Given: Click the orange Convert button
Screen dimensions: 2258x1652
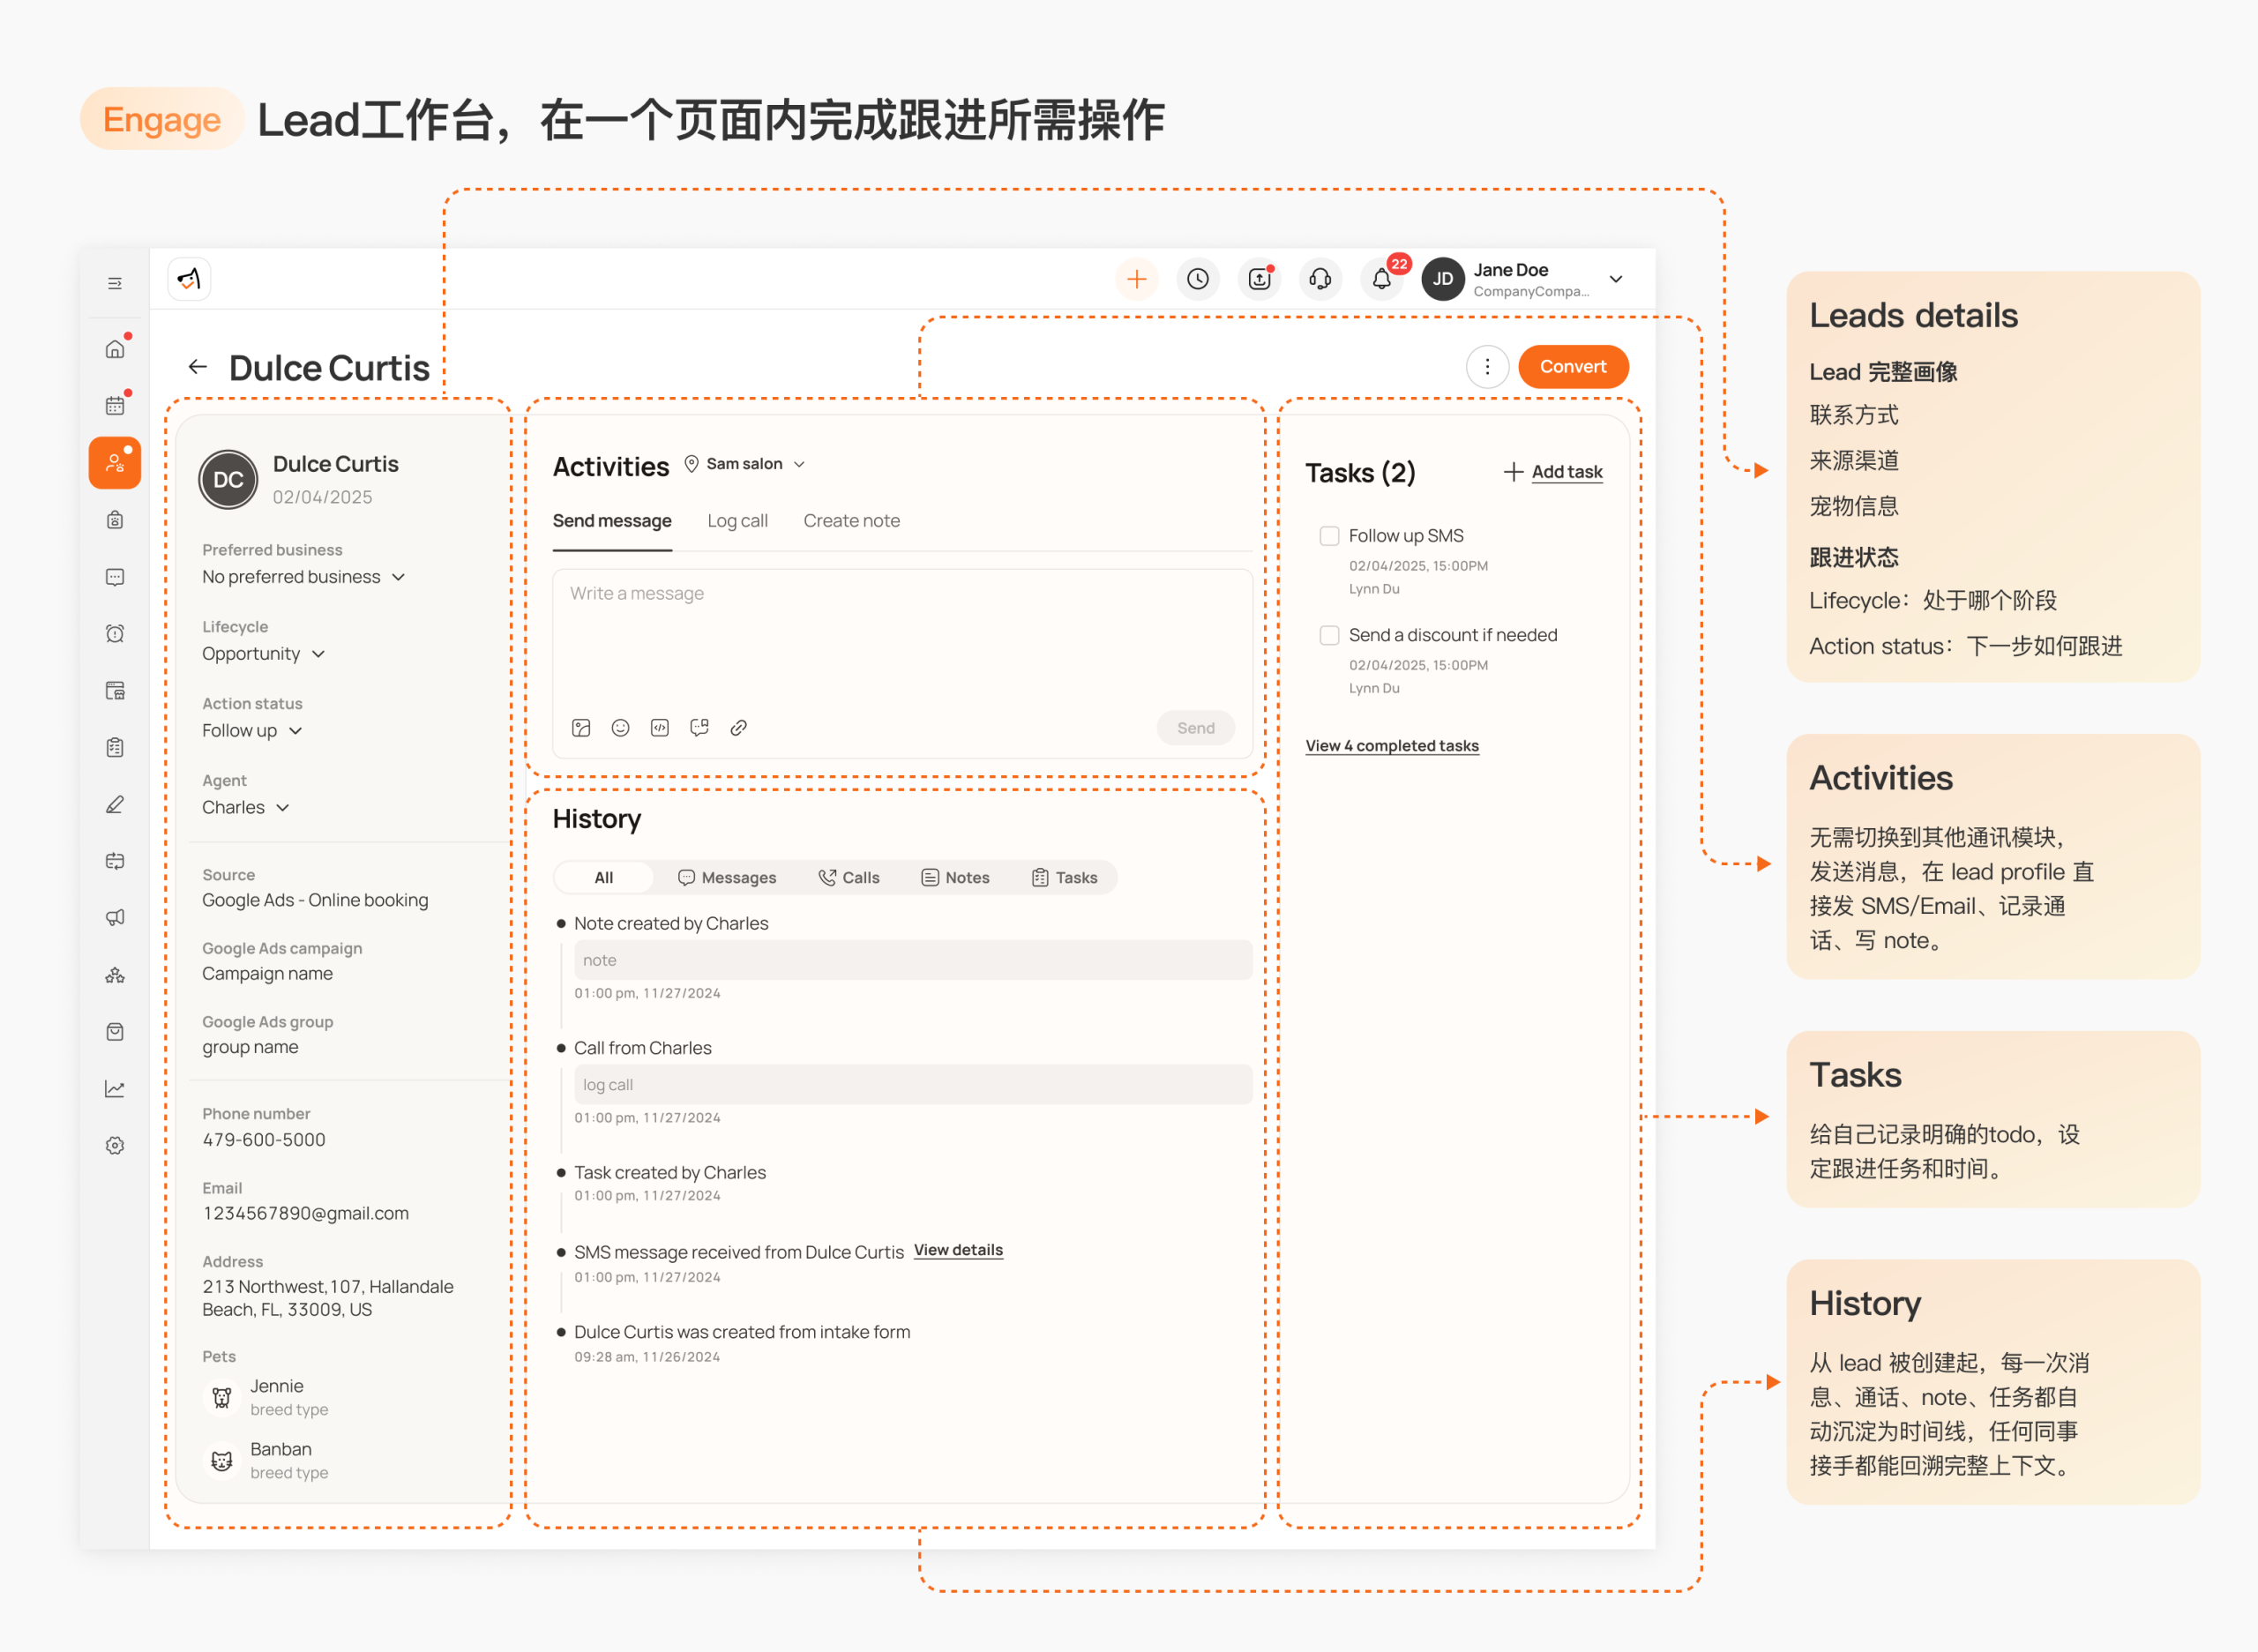Looking at the screenshot, I should tap(1573, 367).
